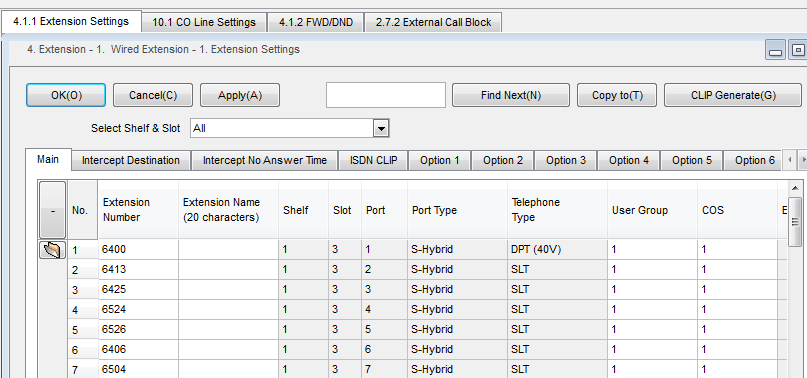This screenshot has height=378, width=807.
Task: Select extension number 6425 cell
Action: [x=138, y=290]
